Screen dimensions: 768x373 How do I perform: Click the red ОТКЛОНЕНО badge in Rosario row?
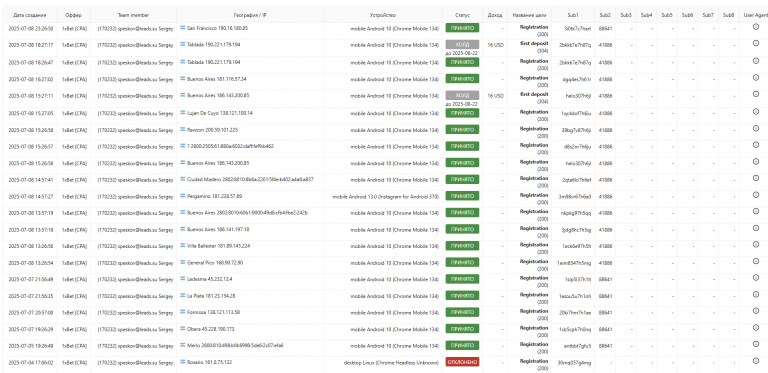tap(462, 362)
